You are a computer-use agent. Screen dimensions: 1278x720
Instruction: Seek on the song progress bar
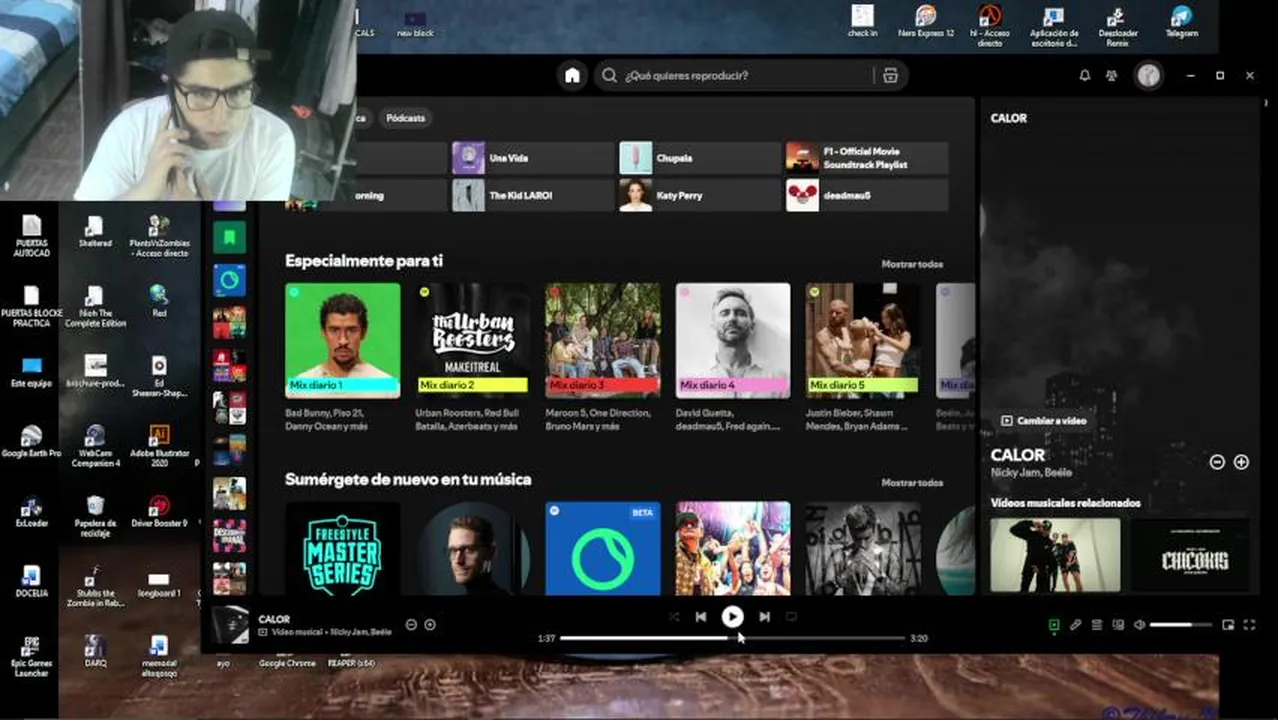[732, 638]
